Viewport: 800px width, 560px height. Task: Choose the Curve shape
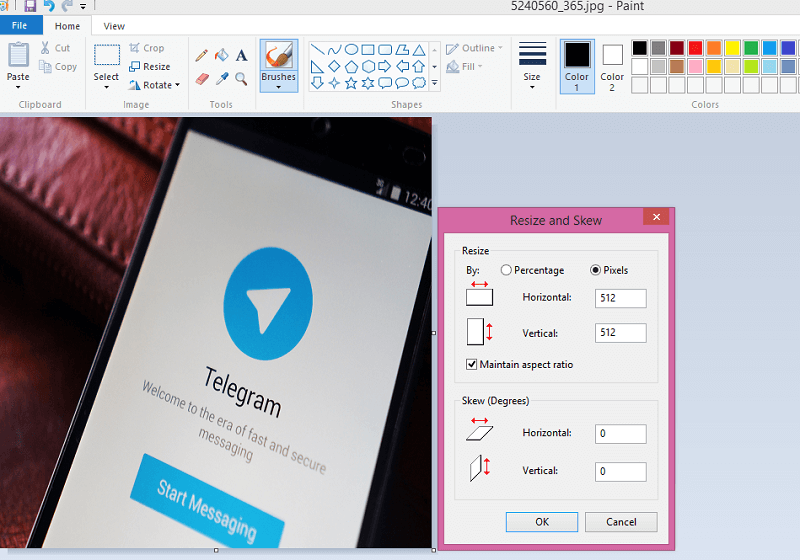tap(334, 49)
